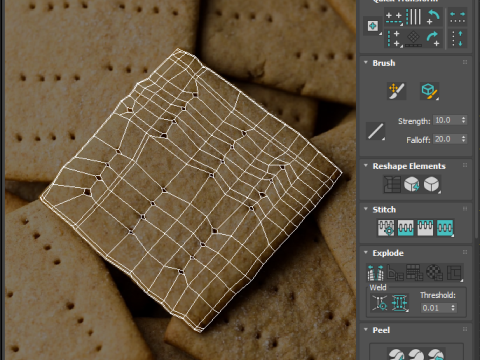Click the Straighten Selection icon
The height and width of the screenshot is (360, 480).
(393, 184)
